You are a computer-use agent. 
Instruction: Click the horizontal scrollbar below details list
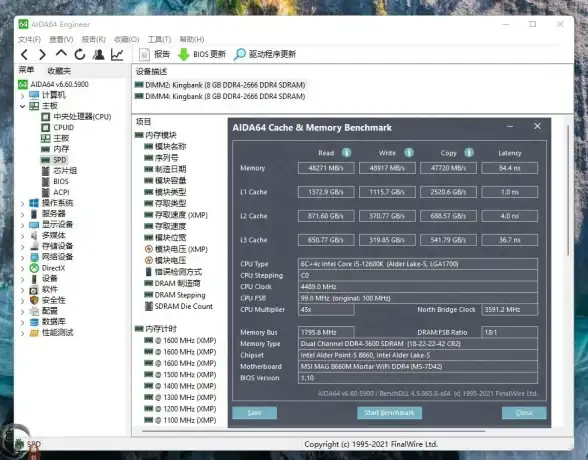click(314, 431)
